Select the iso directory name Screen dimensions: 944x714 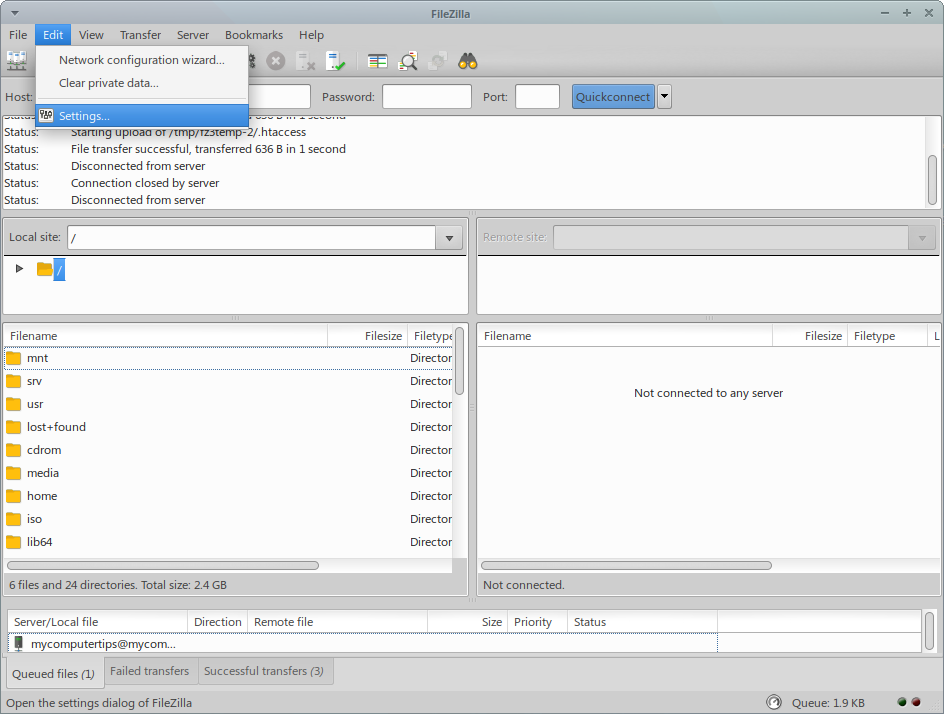[x=34, y=519]
